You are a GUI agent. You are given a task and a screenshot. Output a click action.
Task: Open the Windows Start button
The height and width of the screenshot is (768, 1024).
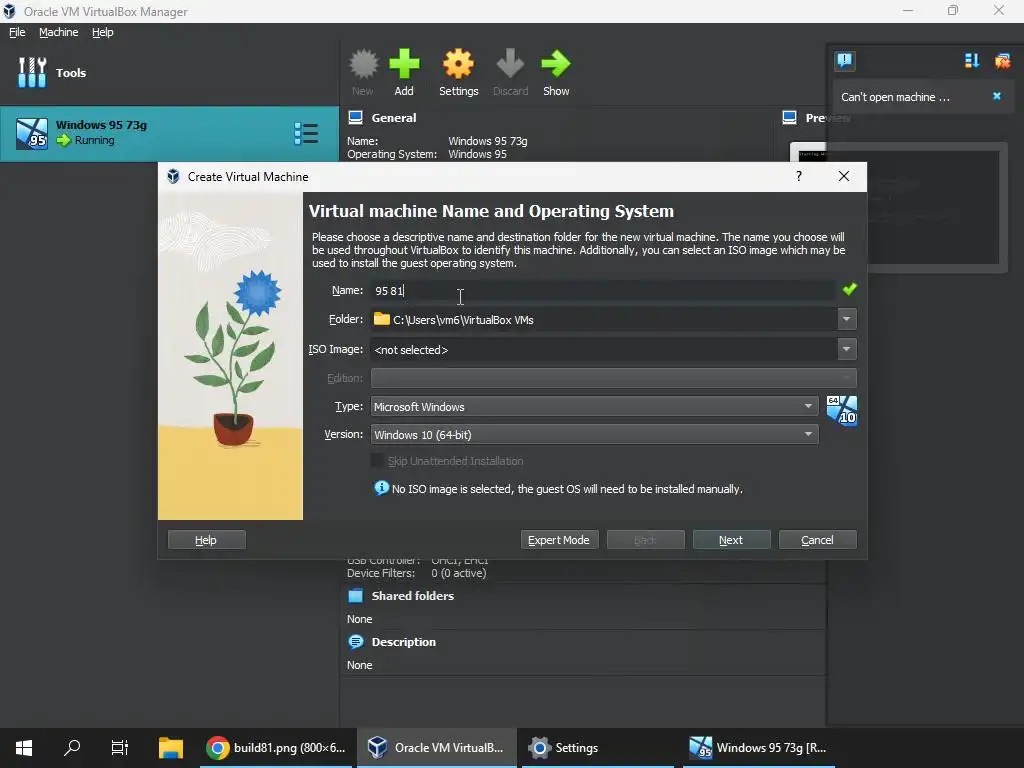click(x=24, y=748)
